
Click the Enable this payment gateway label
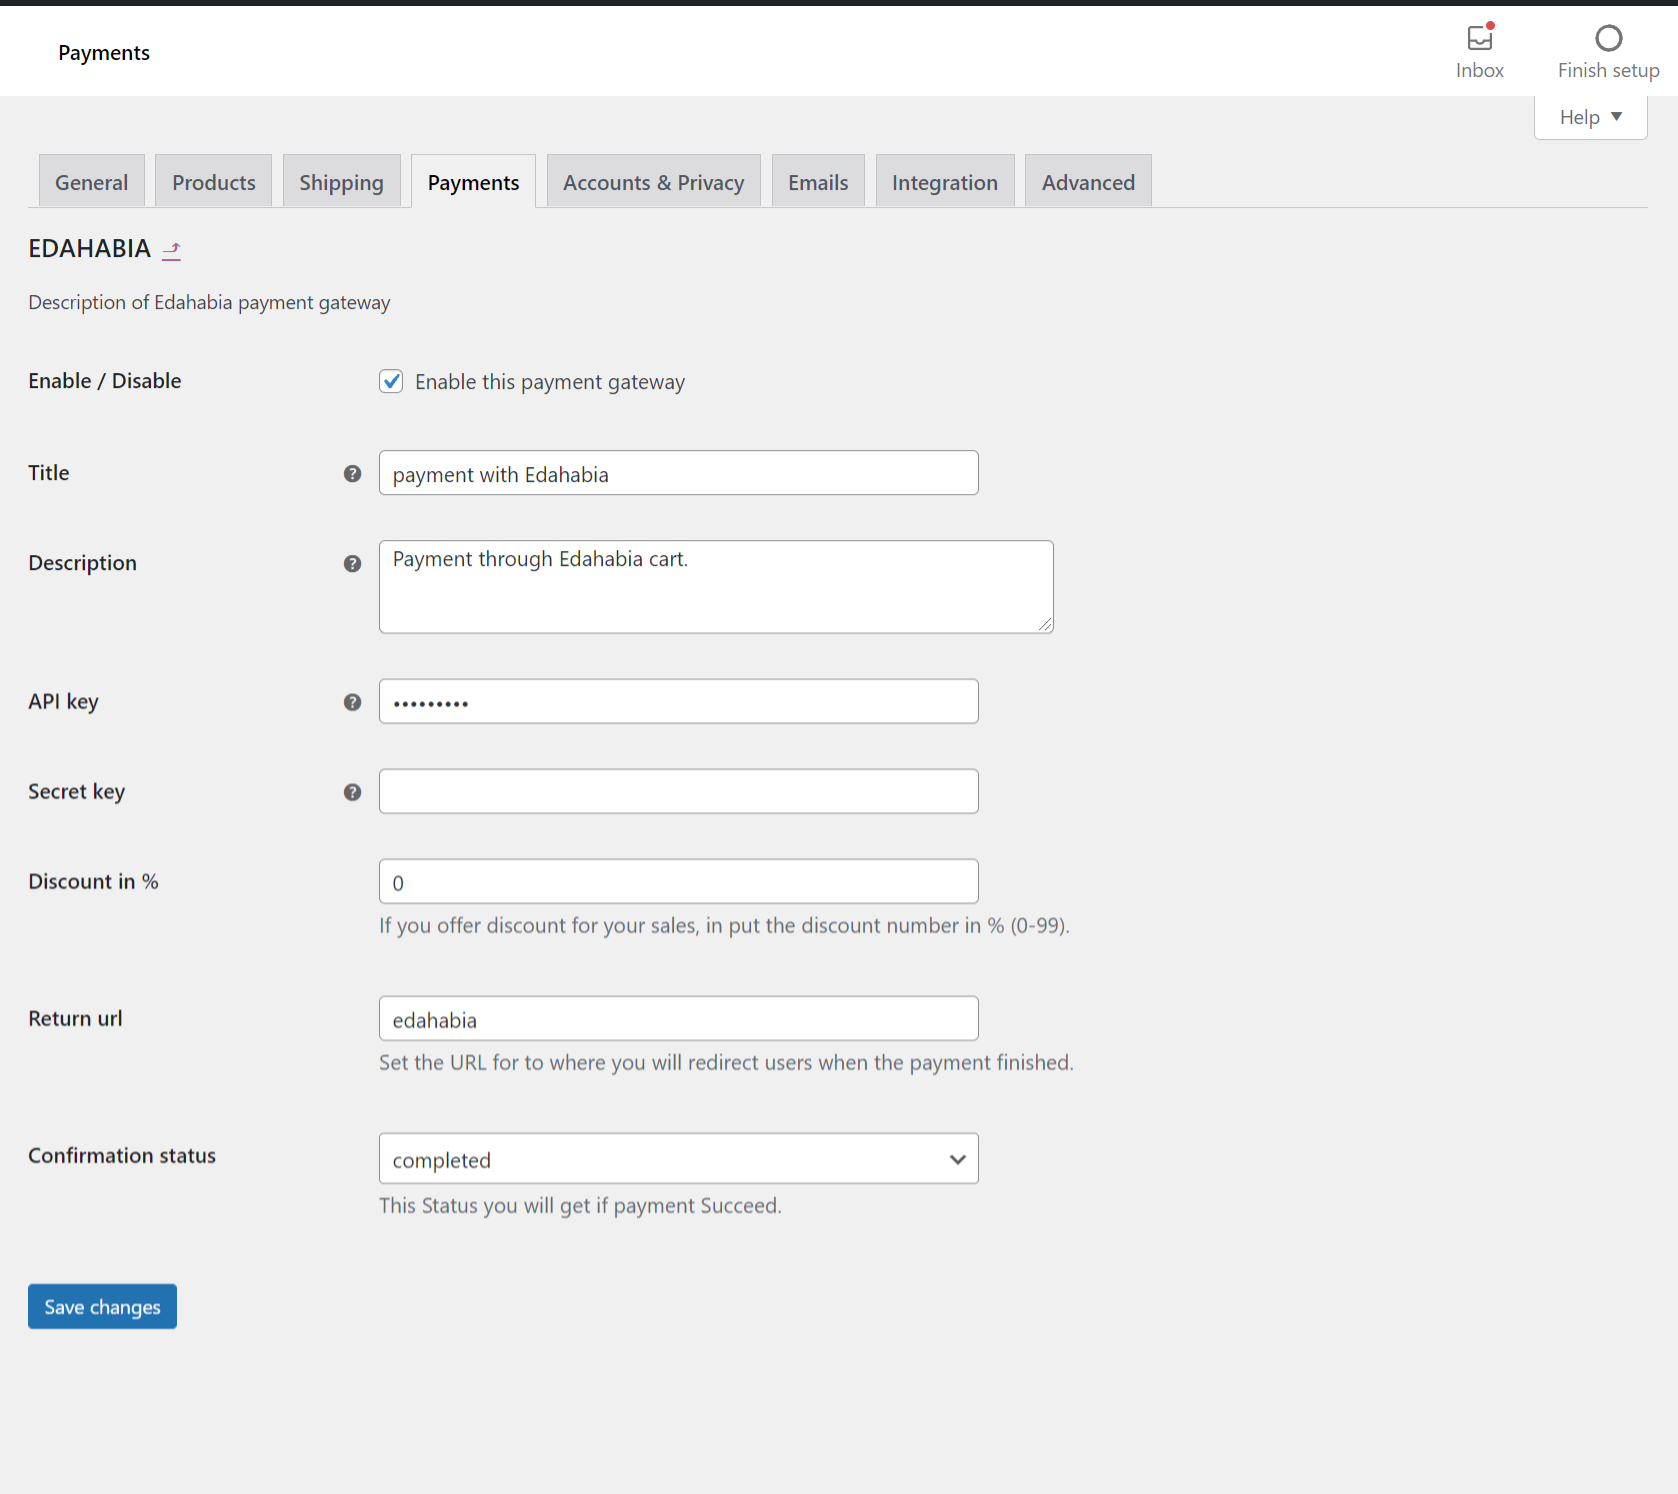tap(550, 382)
